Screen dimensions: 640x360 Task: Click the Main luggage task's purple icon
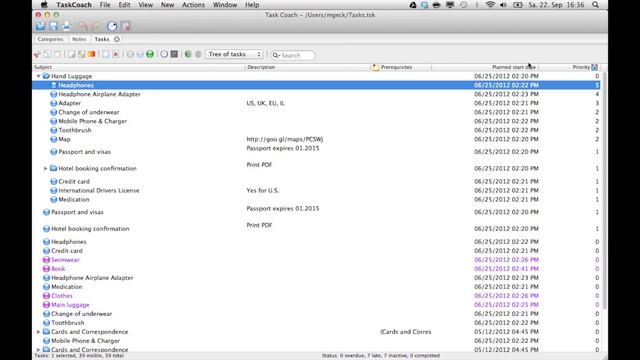46,304
